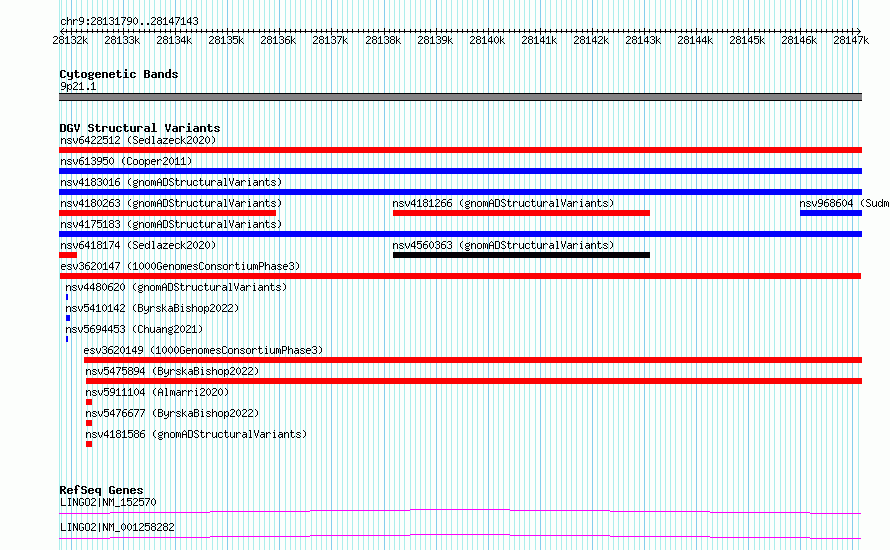890x550 pixels.
Task: Click the nsv6422512 red variant bar
Action: pyautogui.click(x=460, y=150)
